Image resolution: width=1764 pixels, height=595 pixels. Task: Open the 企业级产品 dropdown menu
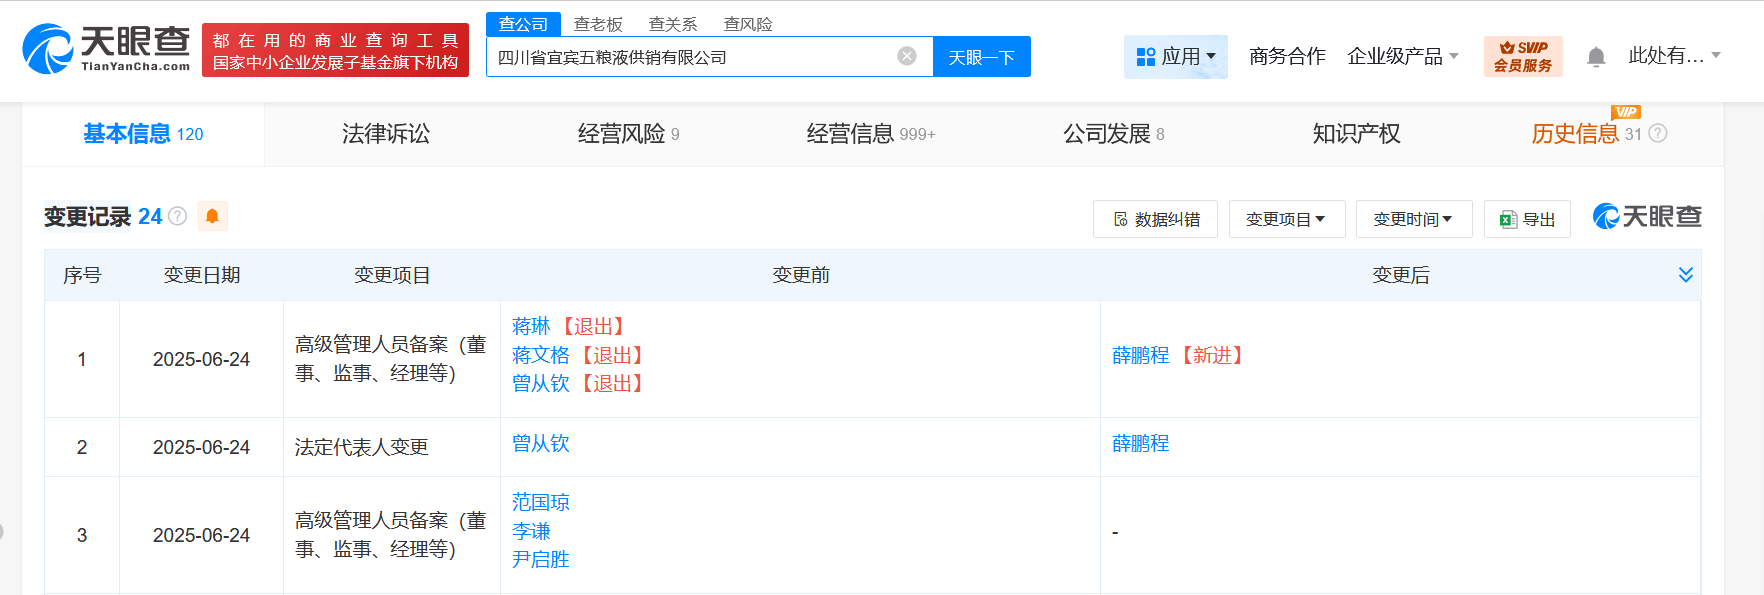coord(1402,57)
